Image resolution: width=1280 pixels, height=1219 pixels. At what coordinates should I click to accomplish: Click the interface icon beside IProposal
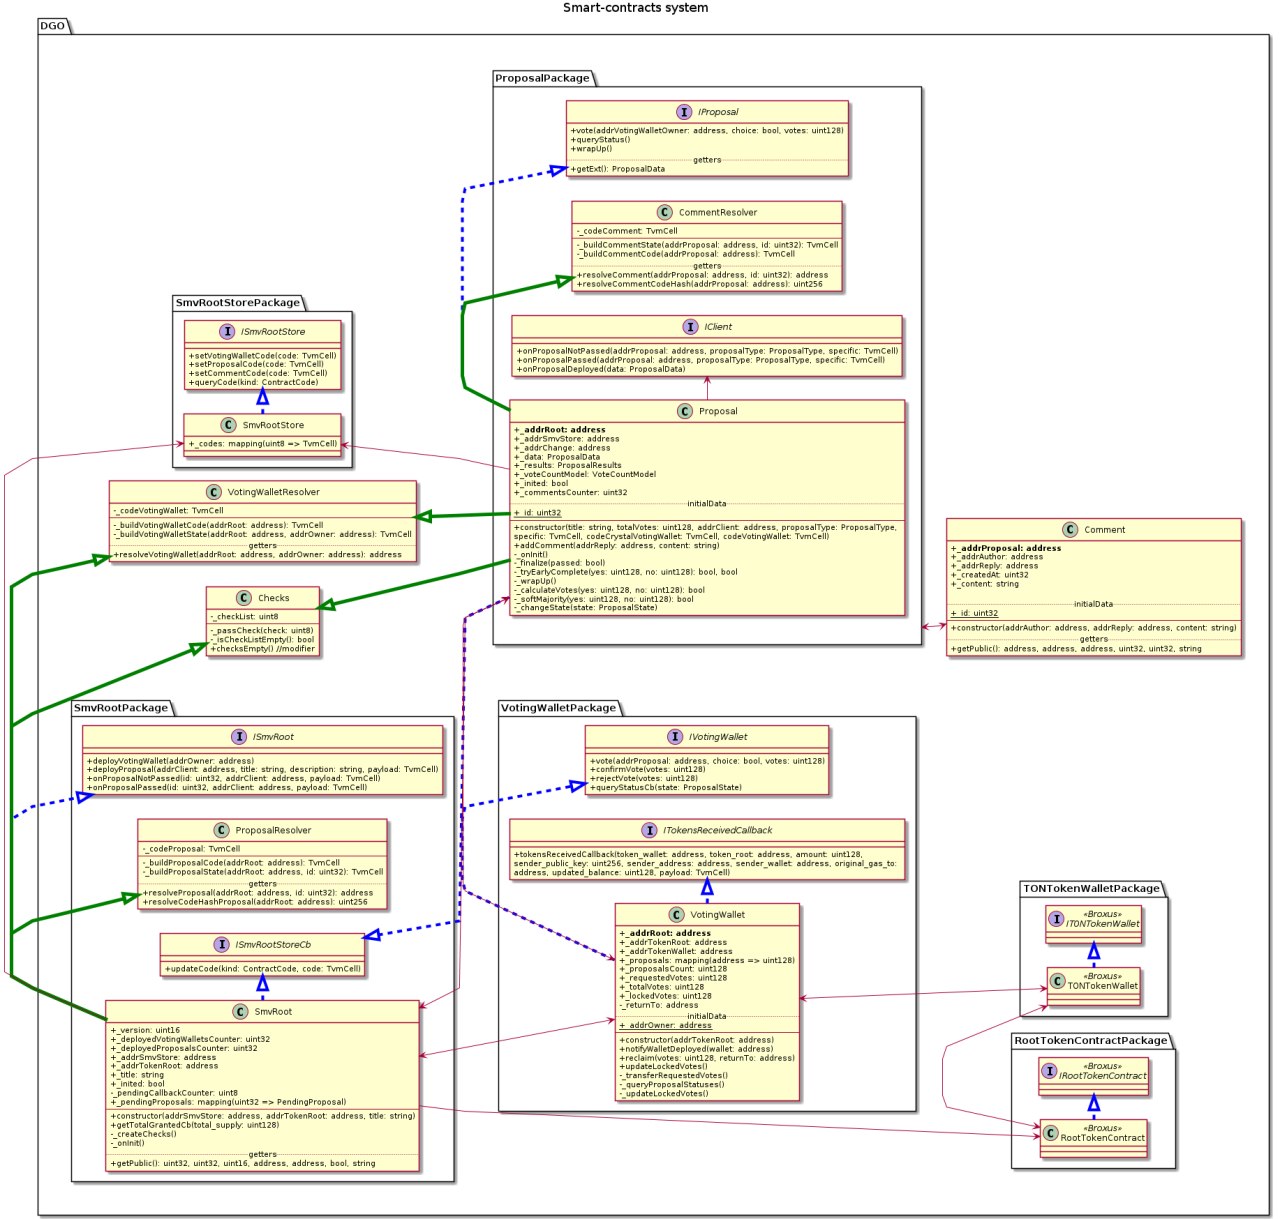(x=684, y=112)
